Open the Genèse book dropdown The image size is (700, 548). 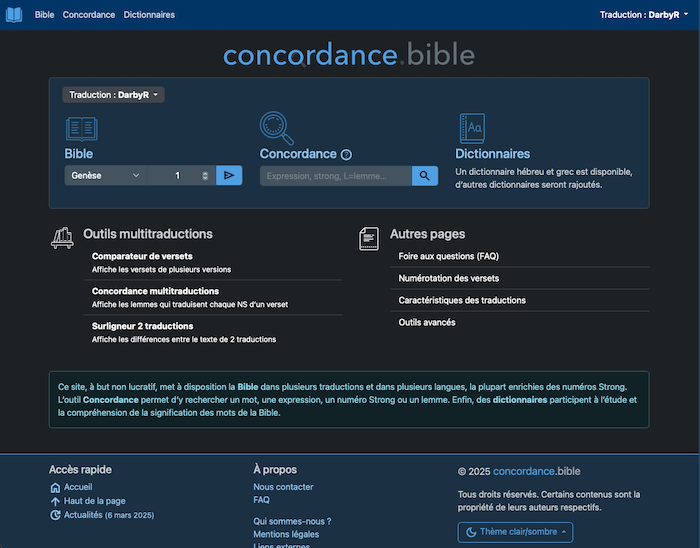(106, 175)
